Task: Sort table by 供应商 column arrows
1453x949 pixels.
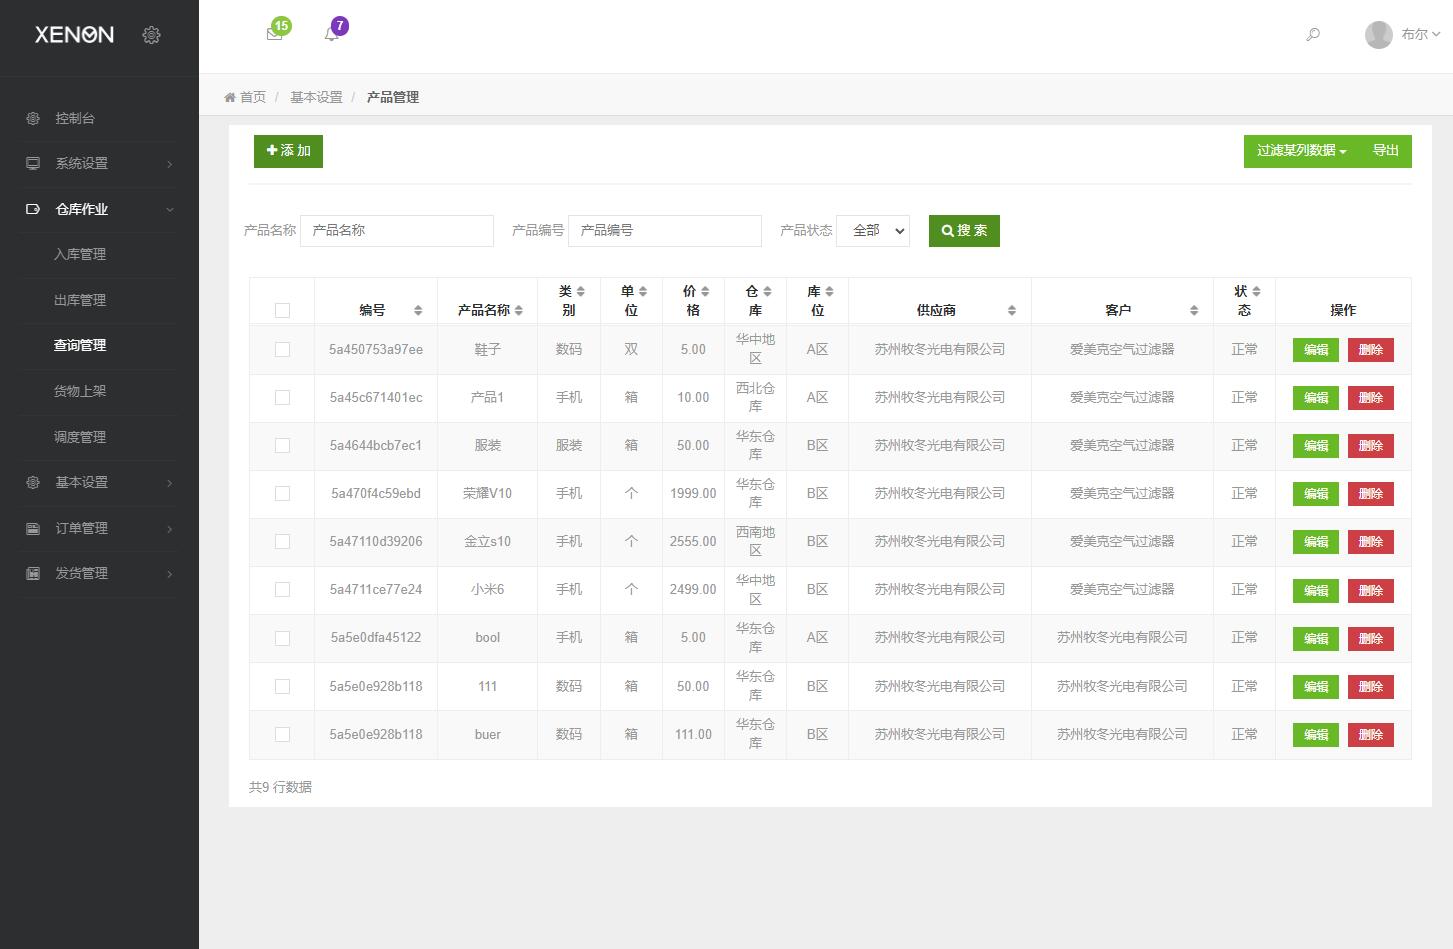Action: point(1011,310)
